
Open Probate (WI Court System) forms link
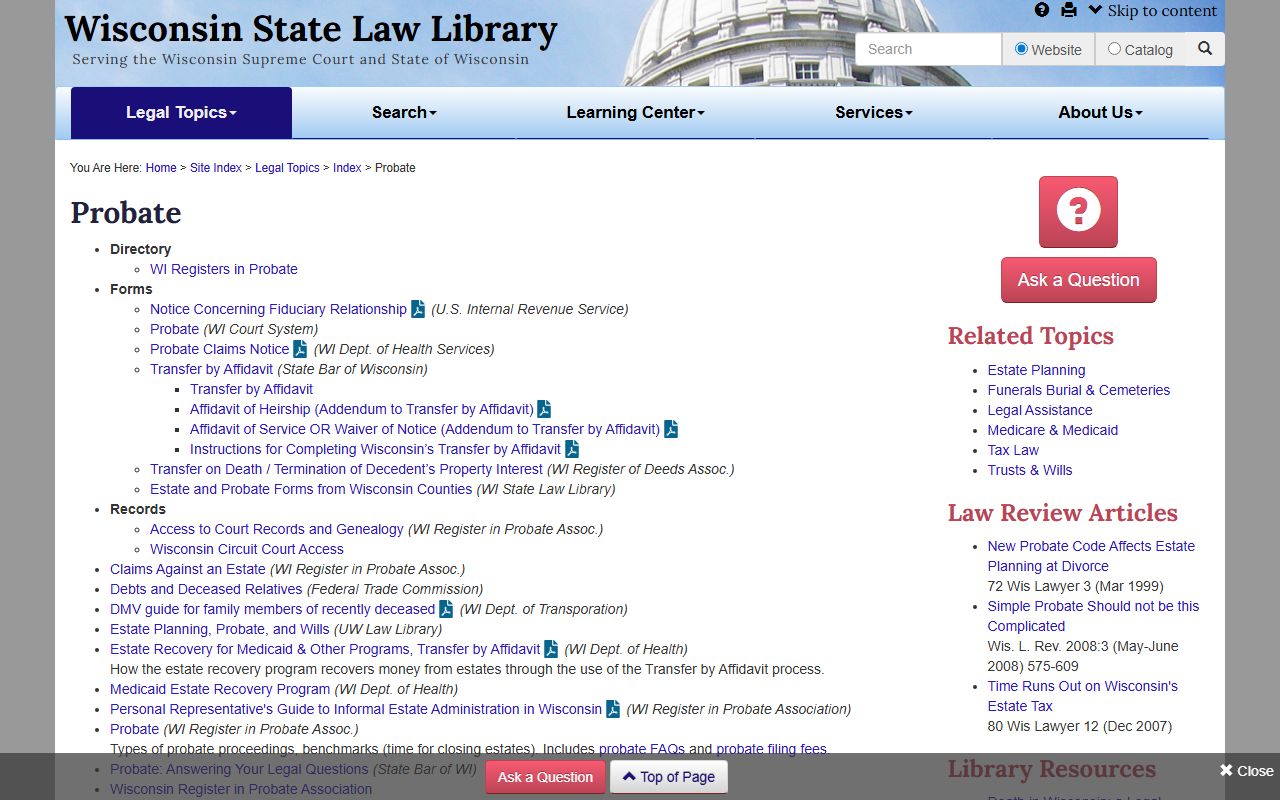point(174,329)
